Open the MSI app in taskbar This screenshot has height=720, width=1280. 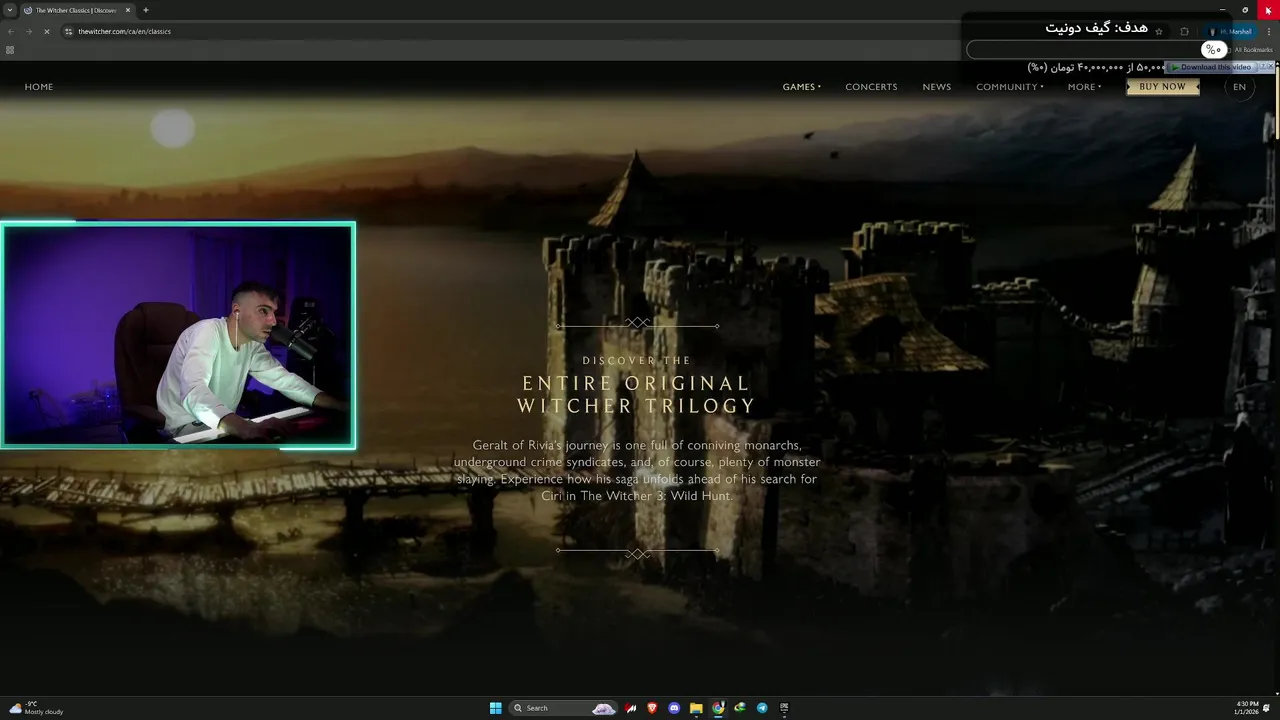point(631,708)
